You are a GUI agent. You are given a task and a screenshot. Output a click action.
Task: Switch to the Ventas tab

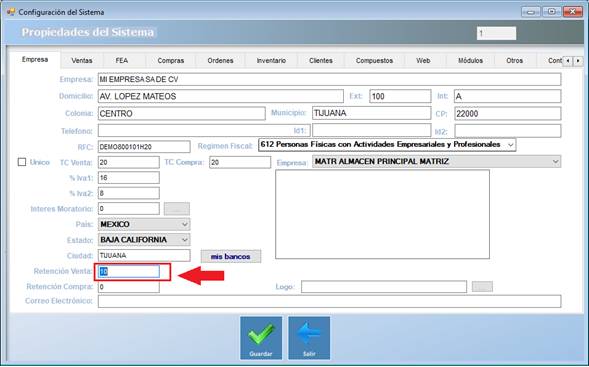coord(82,60)
